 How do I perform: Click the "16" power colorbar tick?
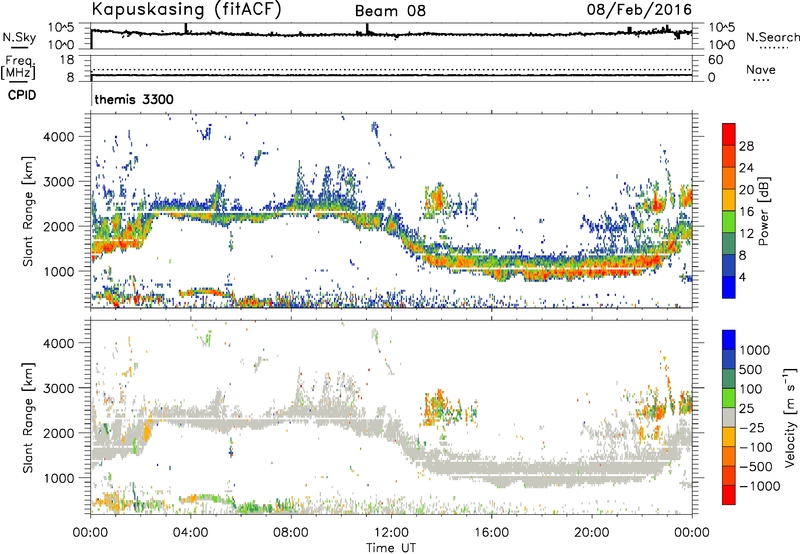[746, 212]
